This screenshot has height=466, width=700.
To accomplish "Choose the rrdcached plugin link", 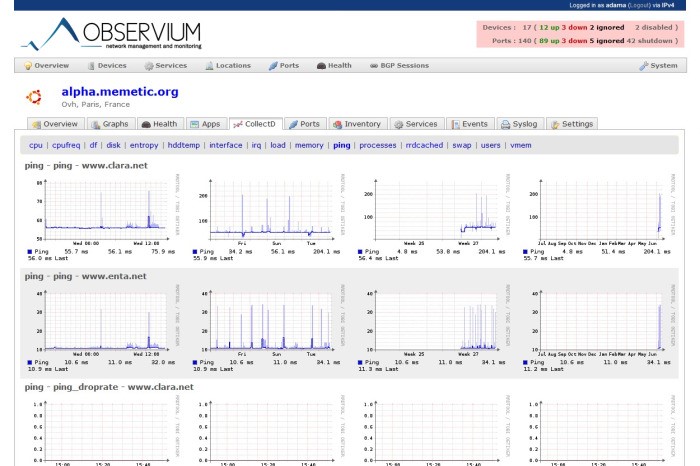I will coord(424,145).
